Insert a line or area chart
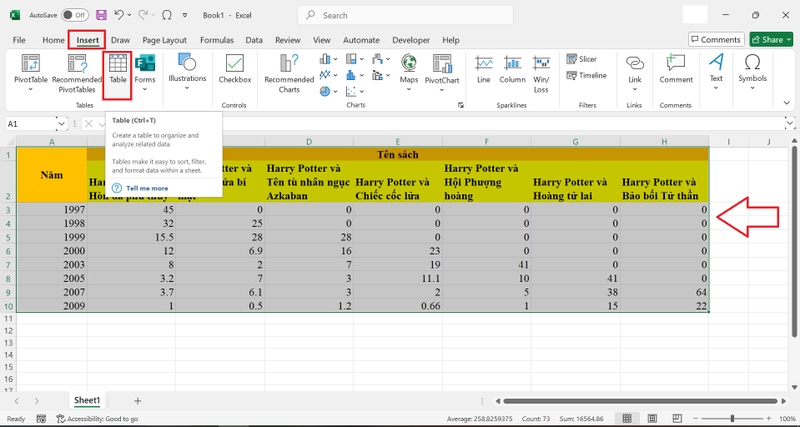The height and width of the screenshot is (427, 800). pyautogui.click(x=328, y=76)
